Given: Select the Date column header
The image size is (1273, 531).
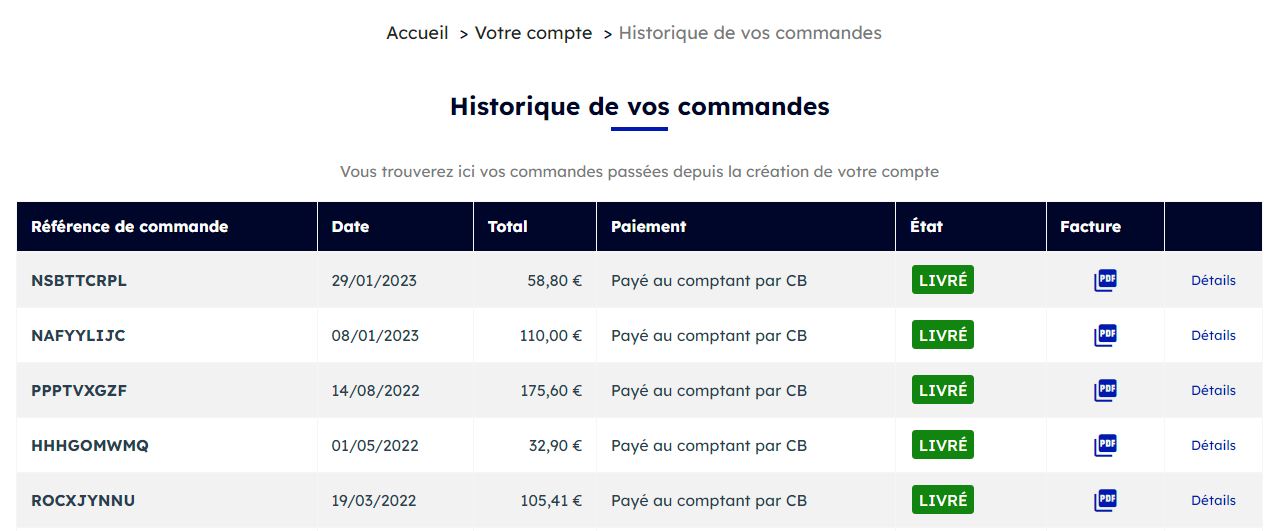Looking at the screenshot, I should (350, 227).
